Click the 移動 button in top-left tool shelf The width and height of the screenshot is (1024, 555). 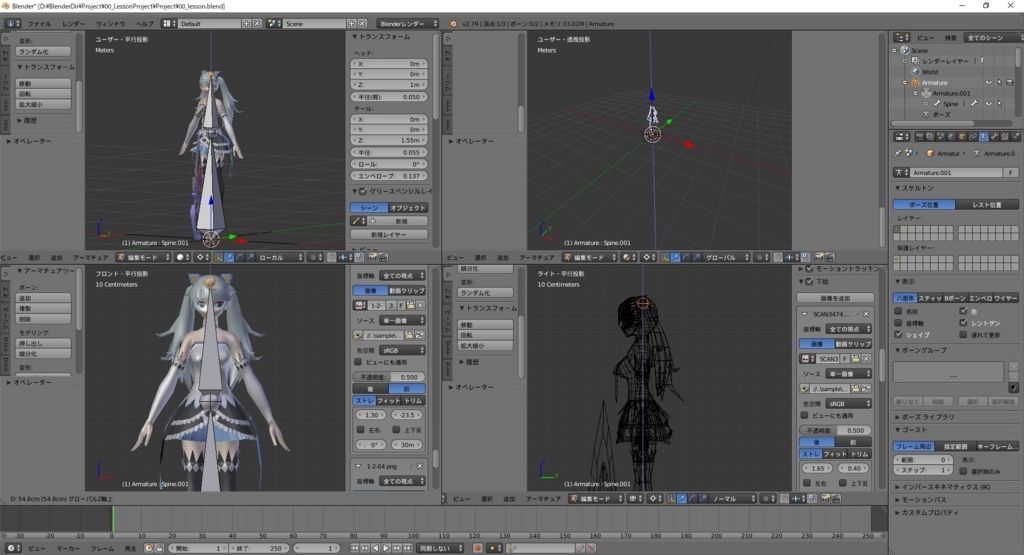coord(43,84)
